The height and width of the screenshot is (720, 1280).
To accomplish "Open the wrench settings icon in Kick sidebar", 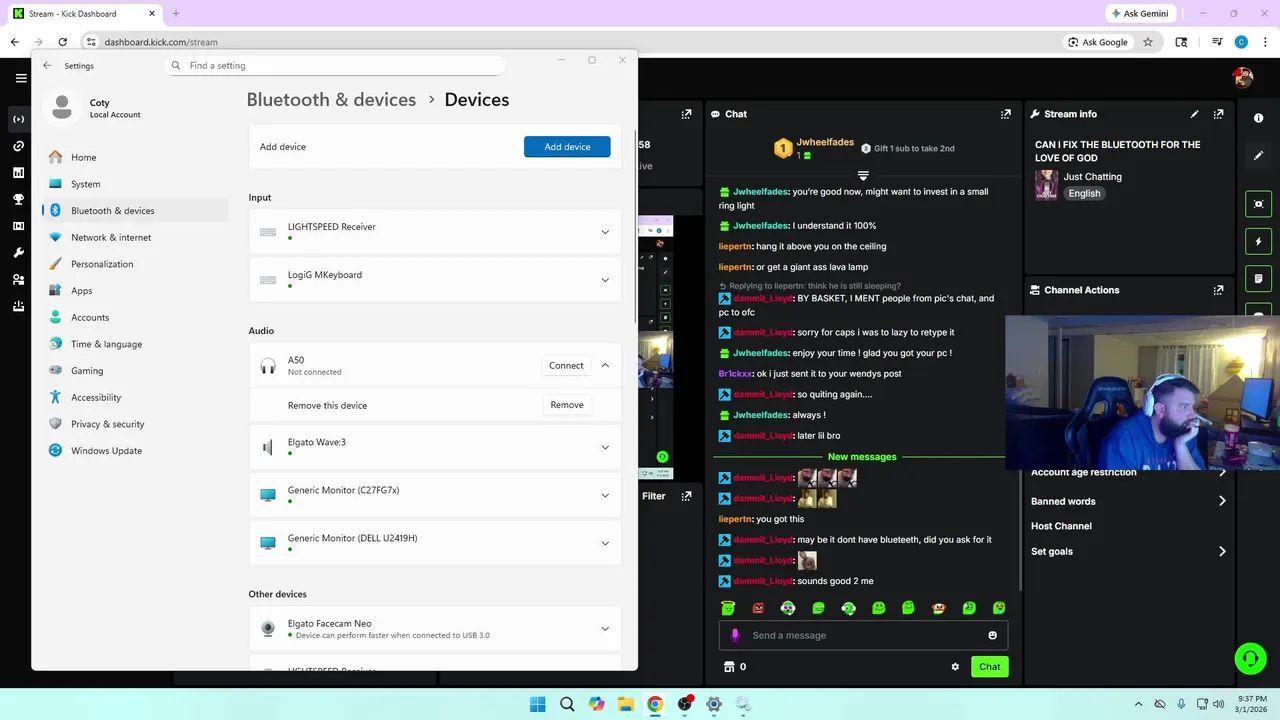I will coord(18,253).
